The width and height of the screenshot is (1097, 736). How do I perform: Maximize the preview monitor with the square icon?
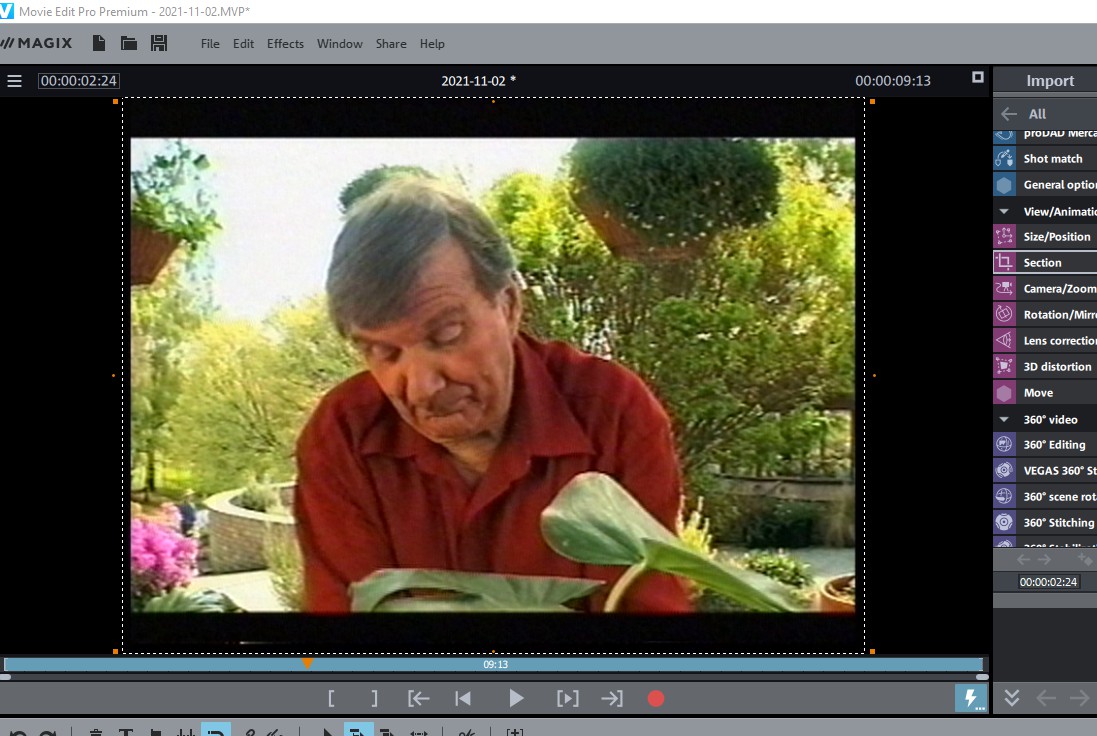(x=977, y=77)
